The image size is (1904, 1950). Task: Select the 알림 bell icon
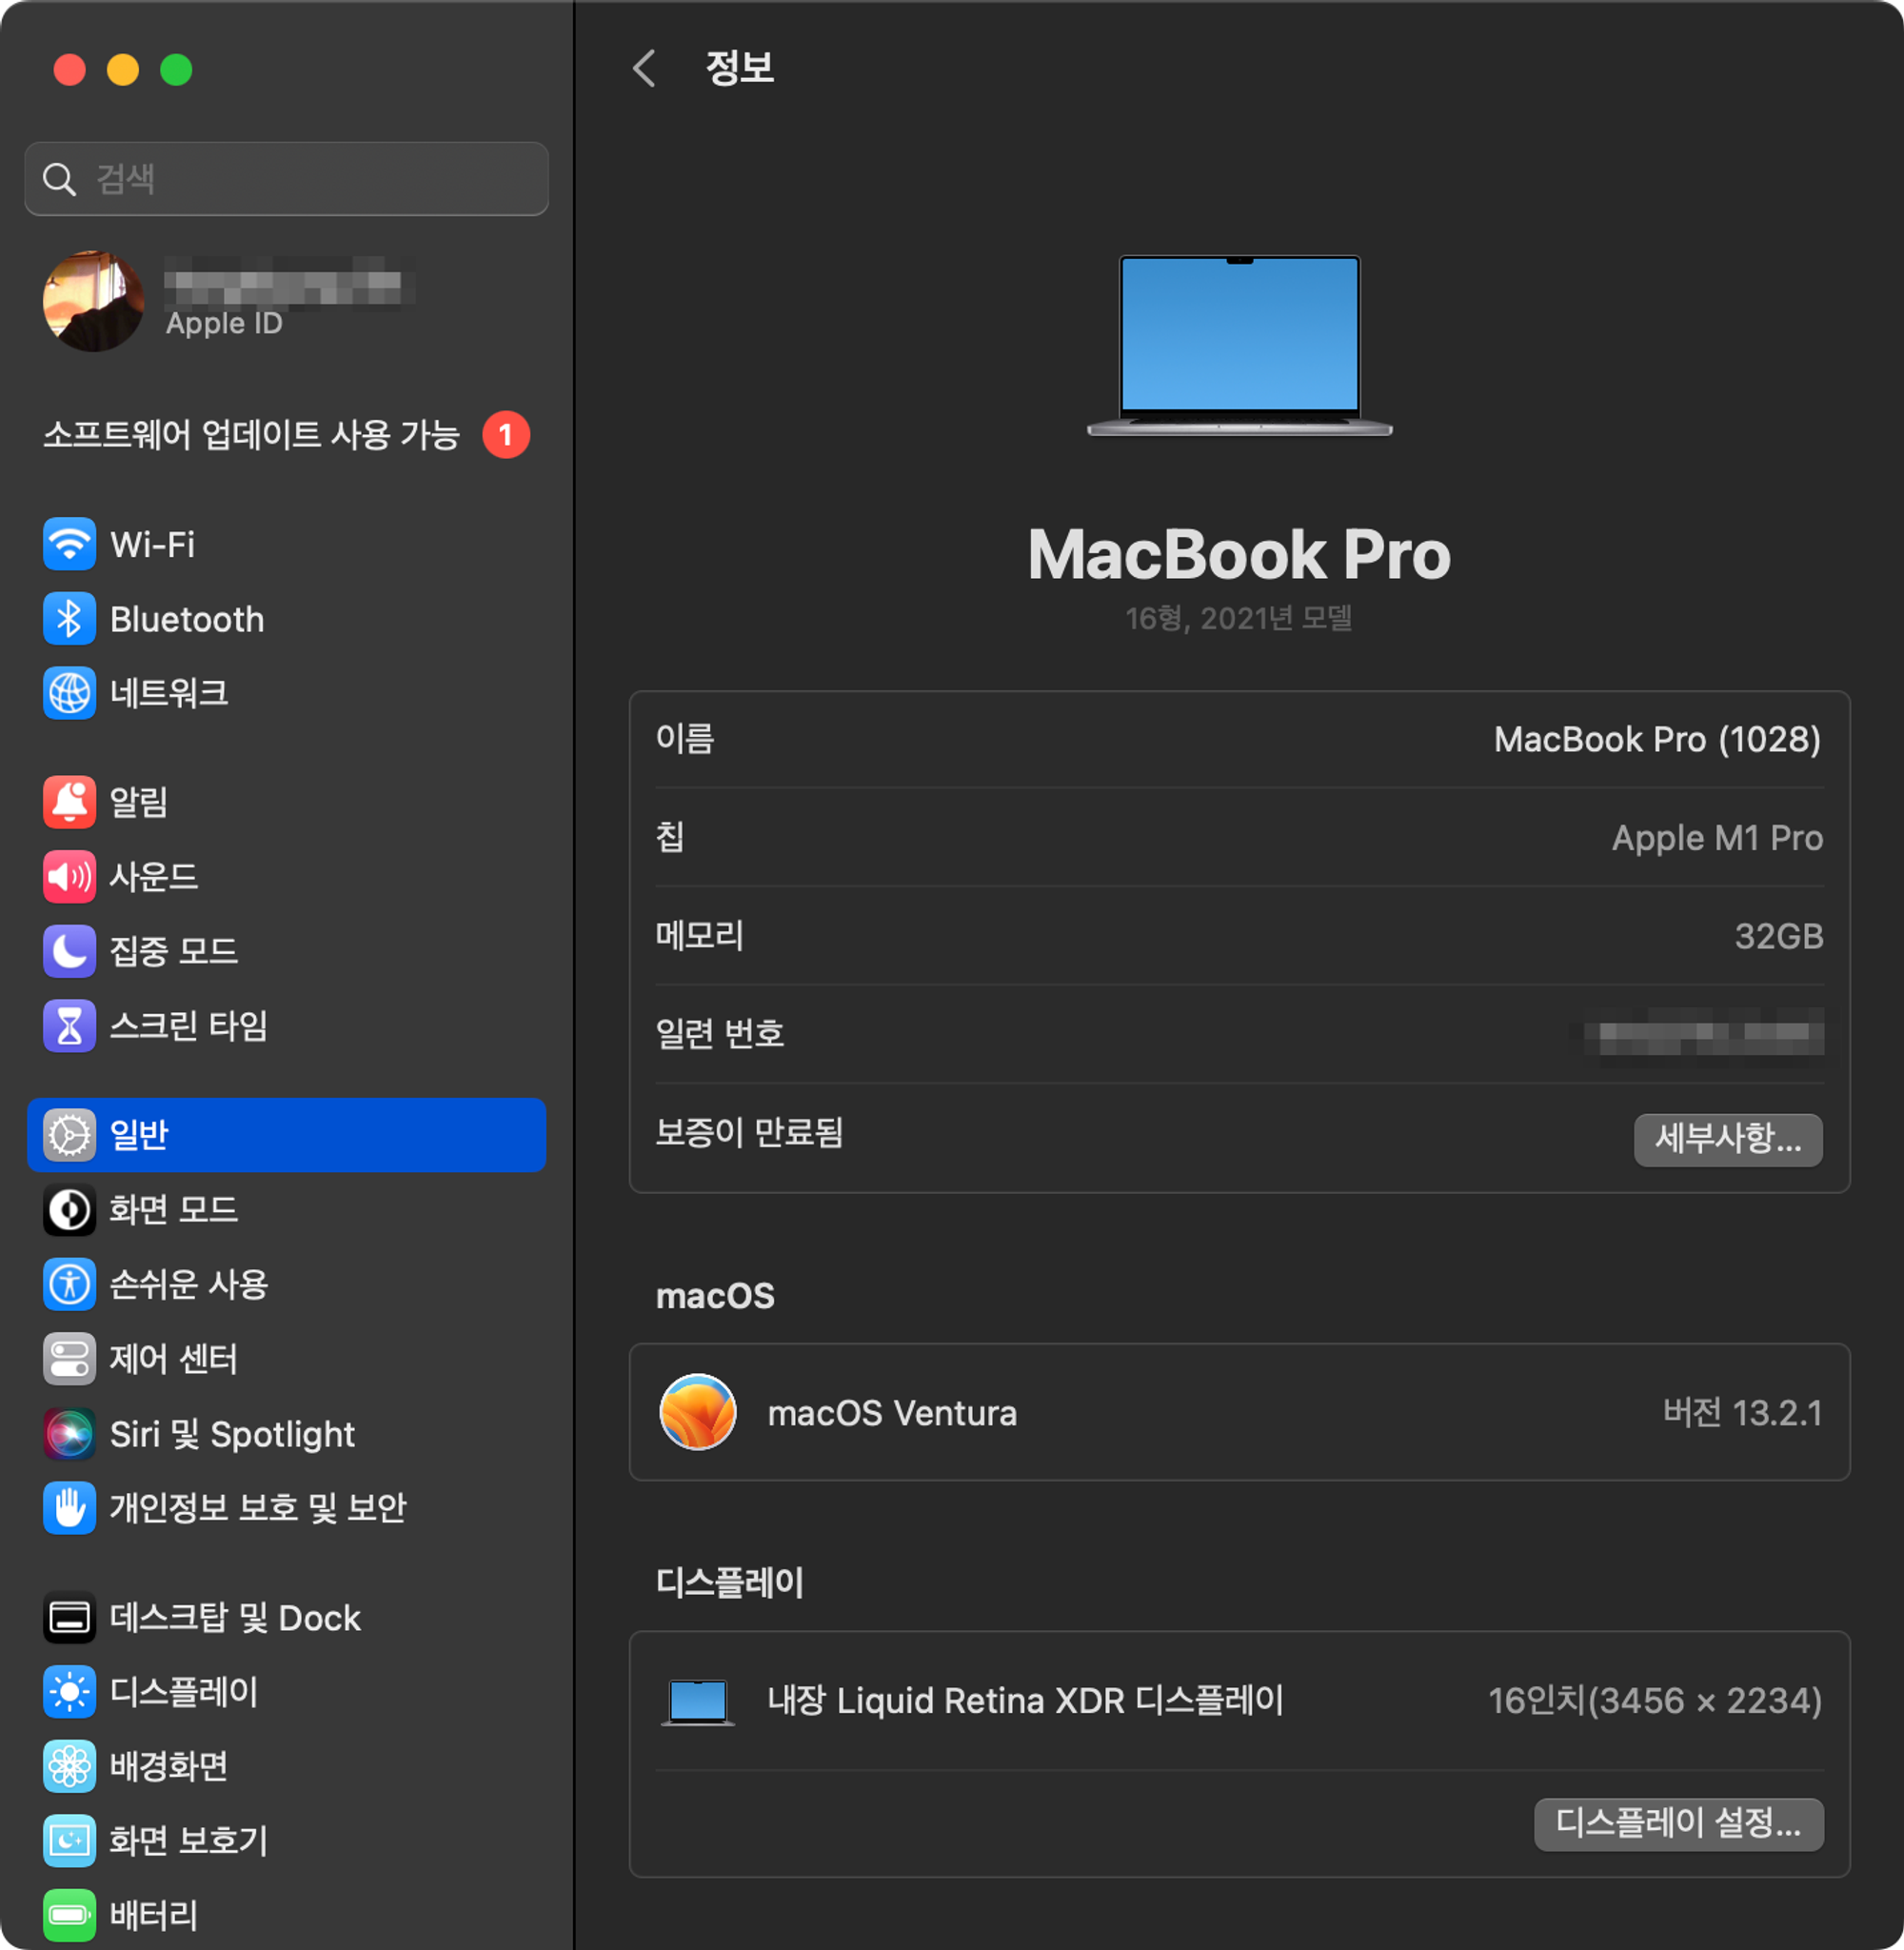pyautogui.click(x=69, y=802)
